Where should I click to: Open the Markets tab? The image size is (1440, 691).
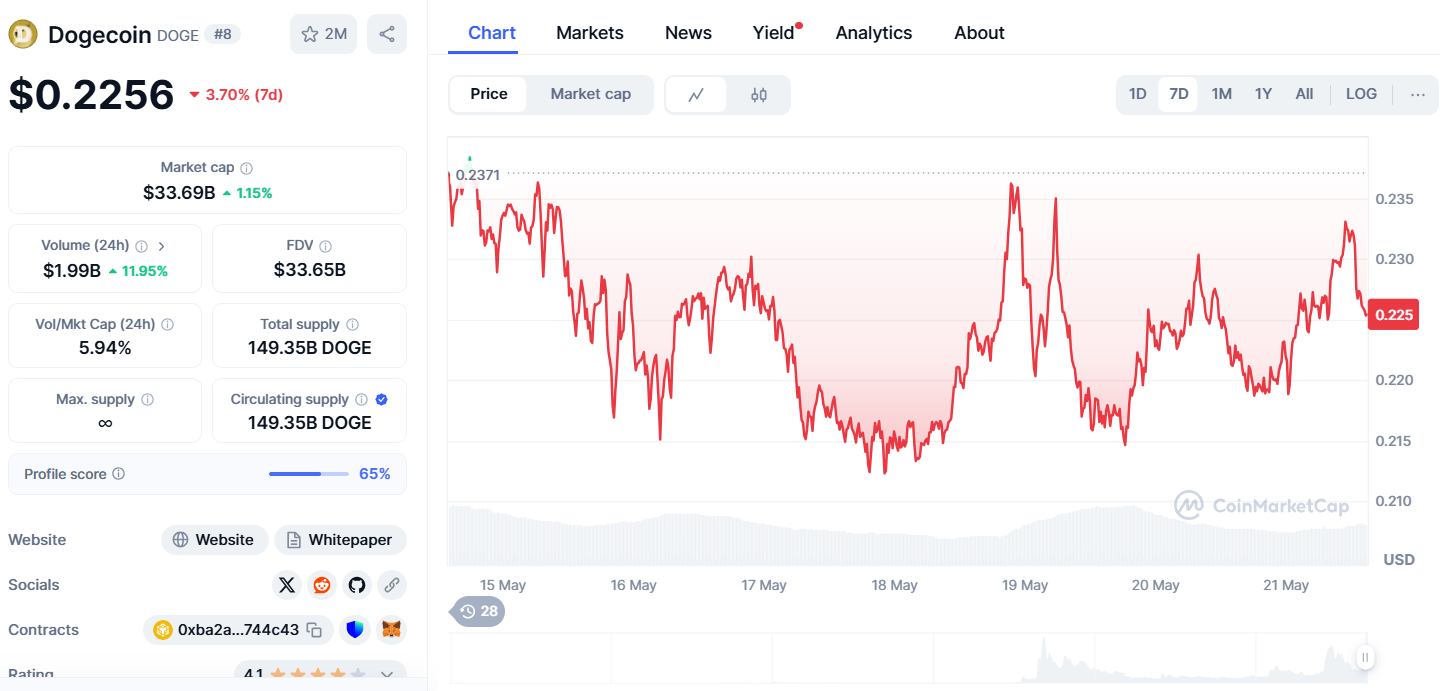(x=590, y=33)
